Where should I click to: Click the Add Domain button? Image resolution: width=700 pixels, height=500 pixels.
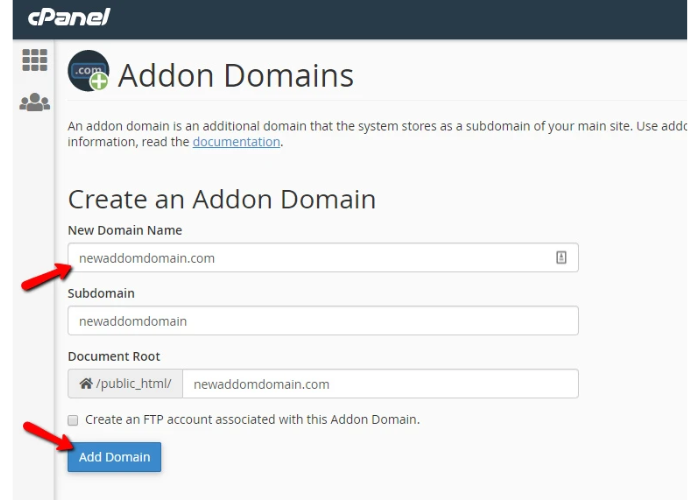(x=114, y=457)
